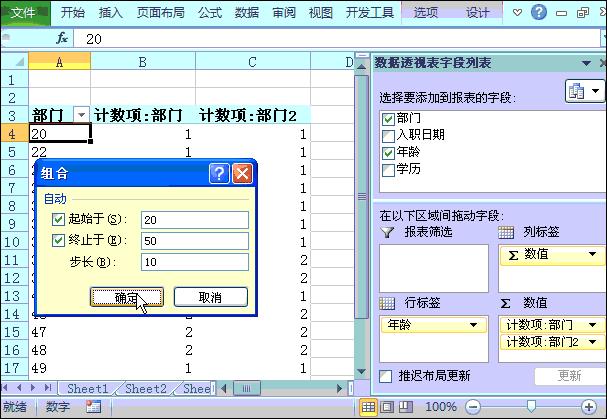Uncheck the 部门 field checkbox
This screenshot has height=419, width=607.
tap(388, 118)
